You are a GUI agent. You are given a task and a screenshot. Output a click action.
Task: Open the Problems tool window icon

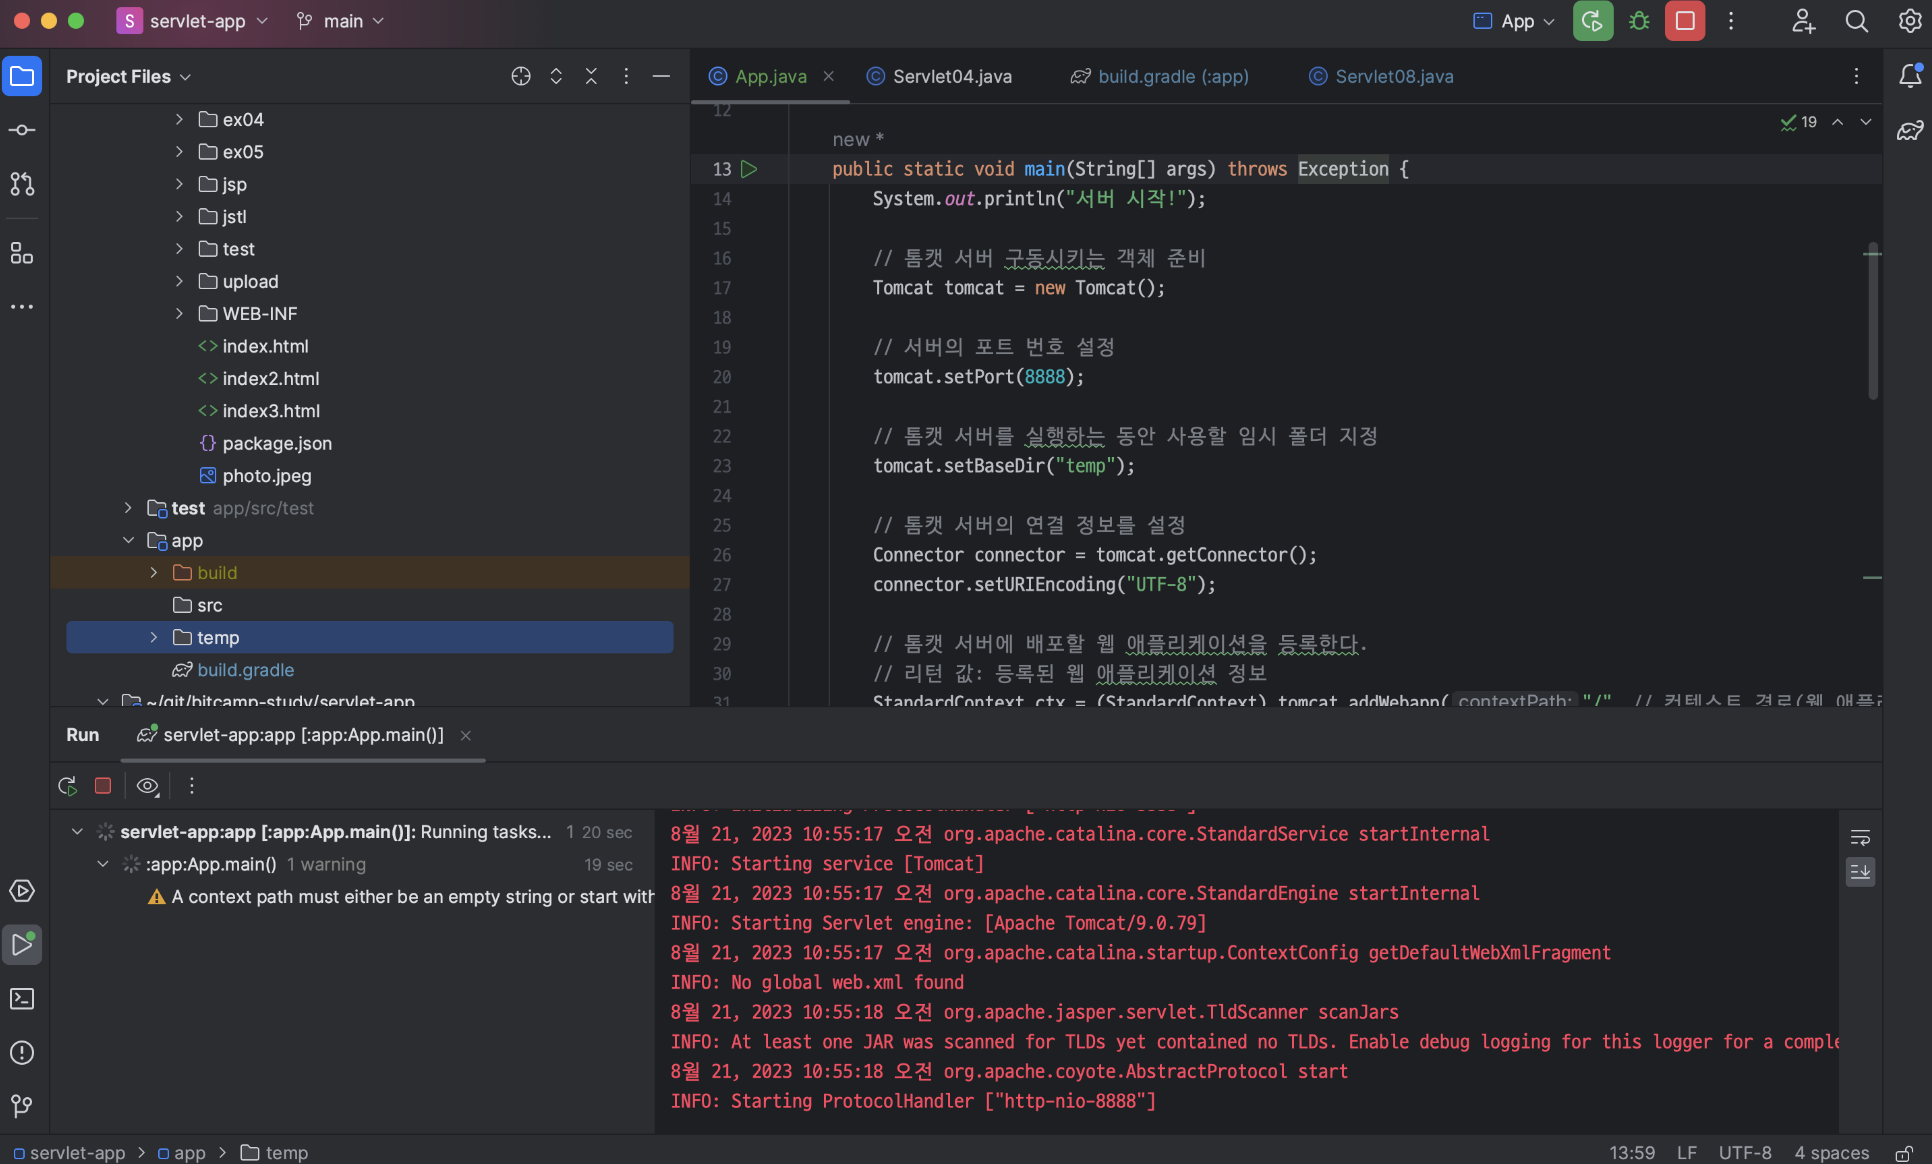coord(22,1052)
